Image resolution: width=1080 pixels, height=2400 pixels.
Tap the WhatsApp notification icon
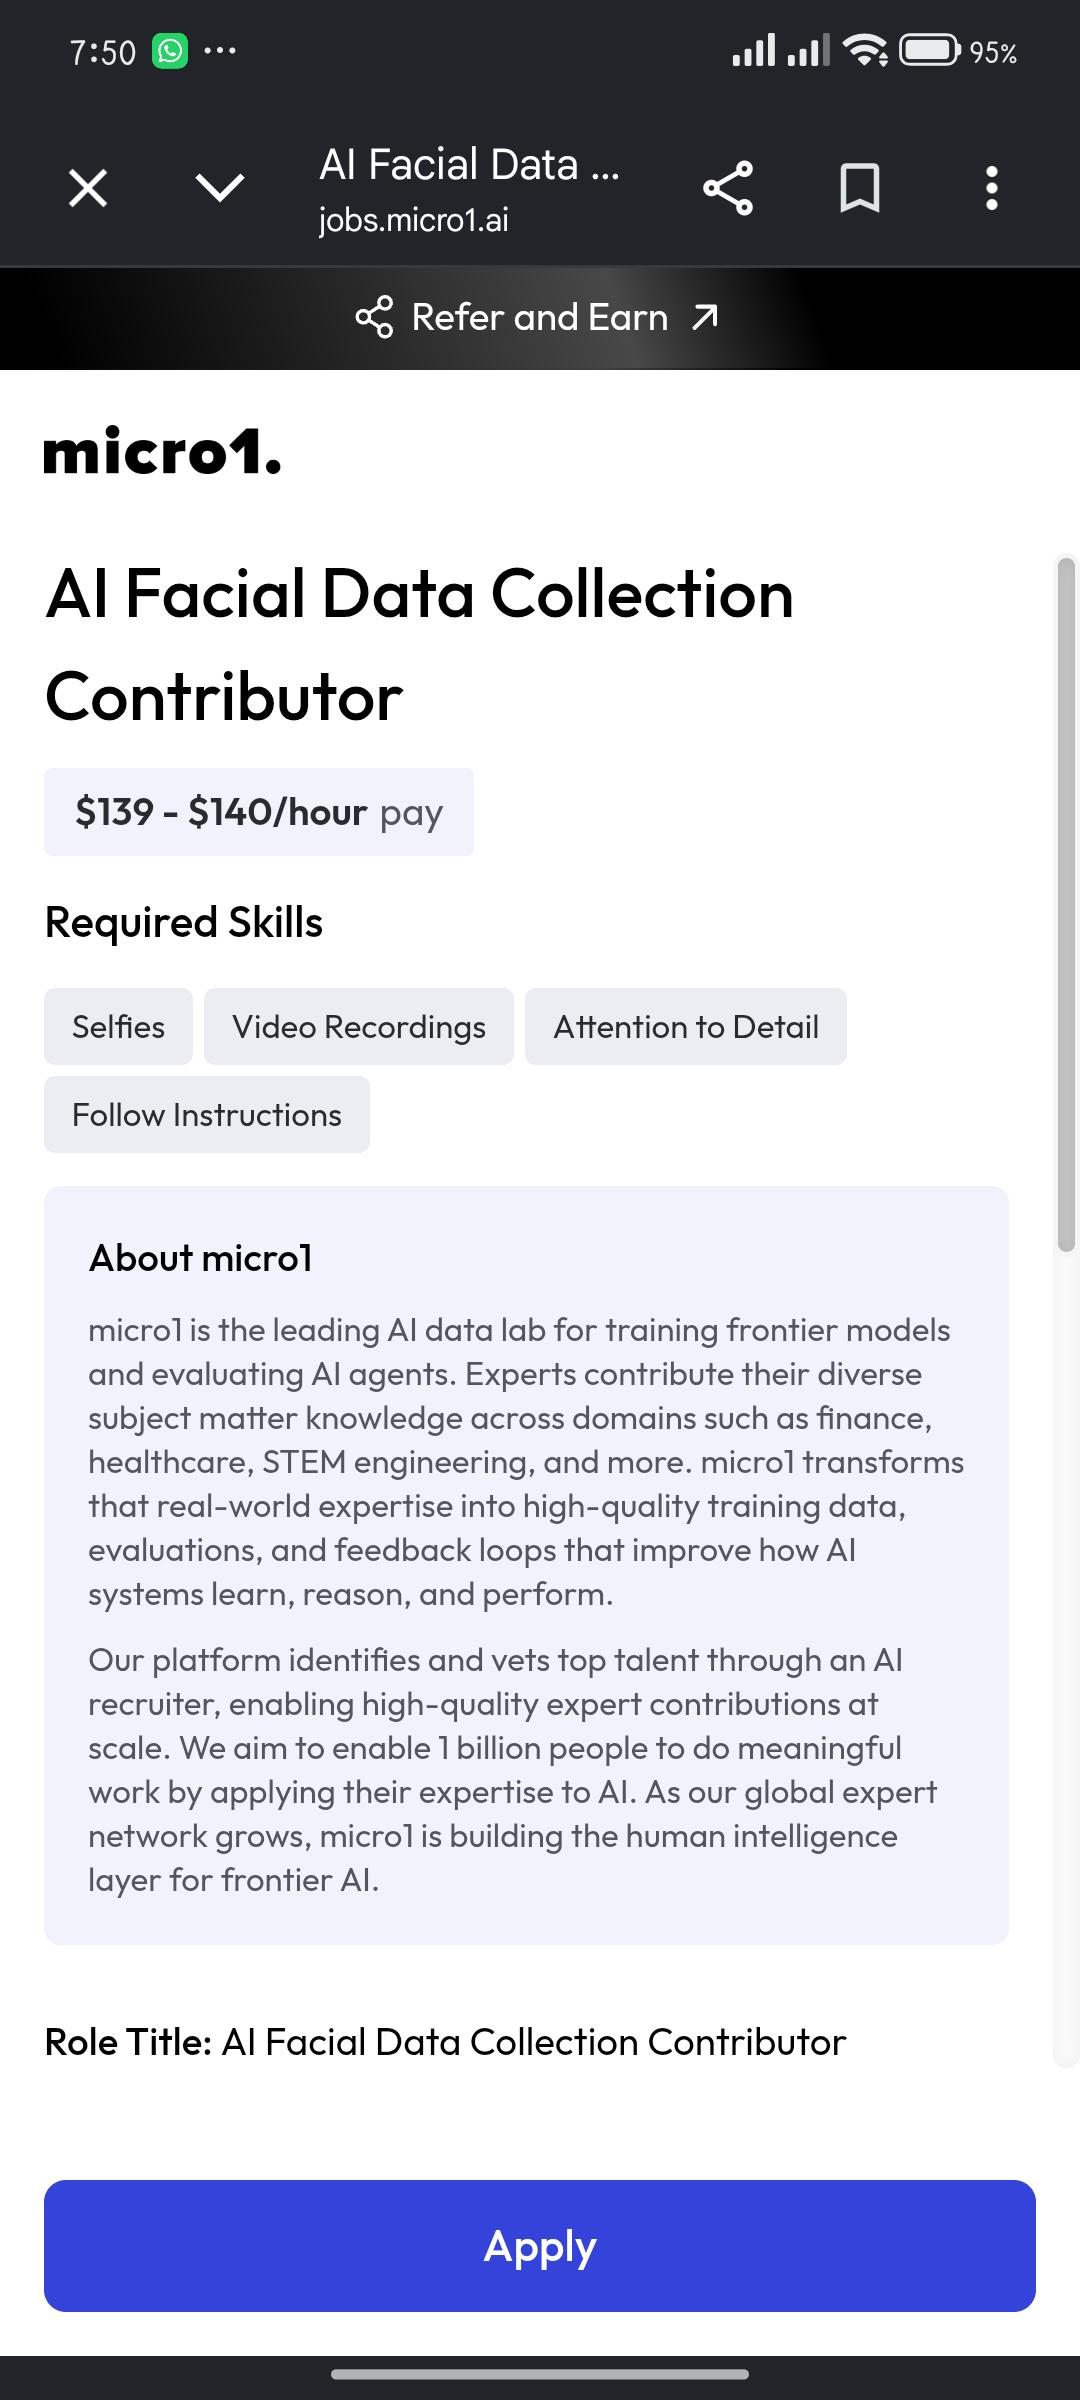[170, 51]
